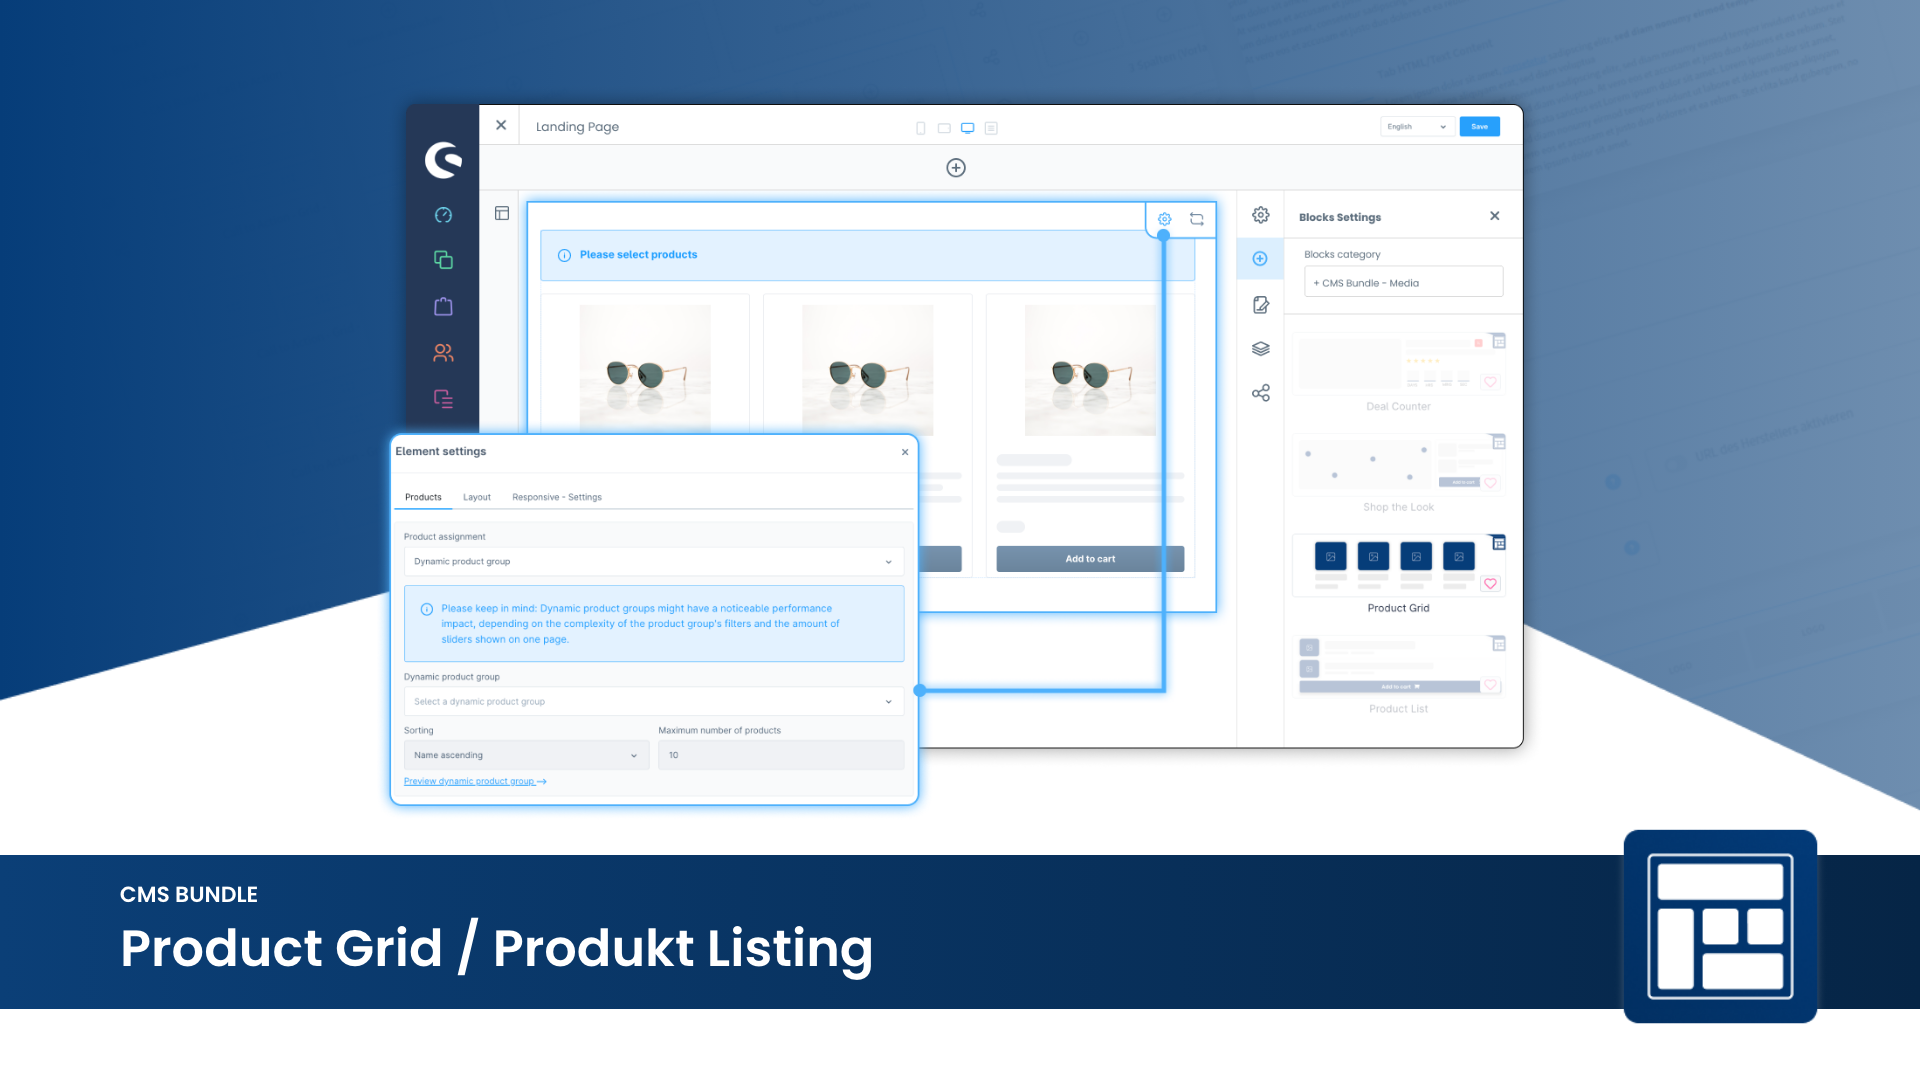
Task: Favorite the Deal Counter block heart icon
Action: (1490, 382)
